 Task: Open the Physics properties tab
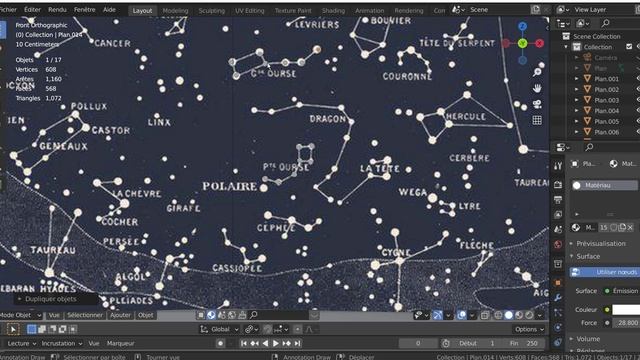tap(558, 328)
